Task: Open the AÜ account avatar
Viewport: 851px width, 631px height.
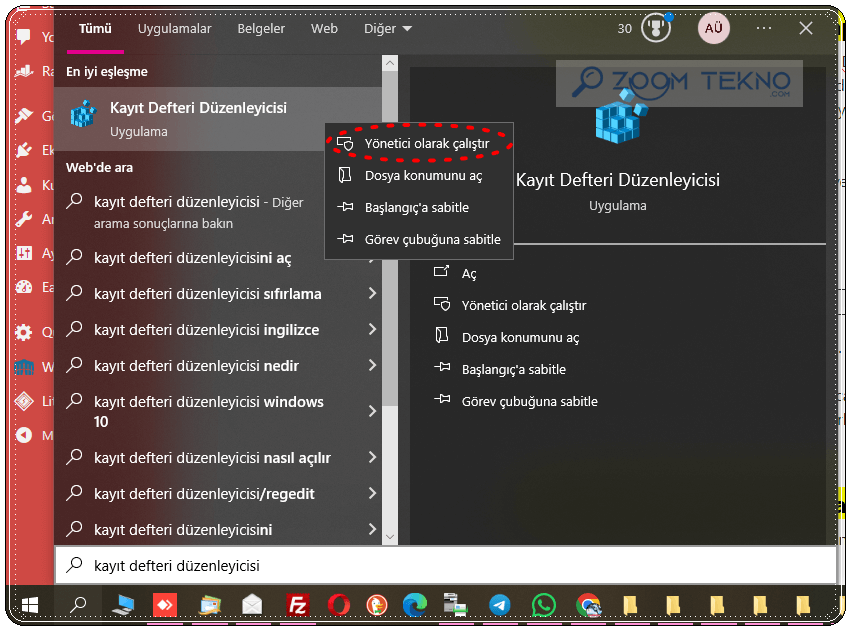Action: [713, 28]
